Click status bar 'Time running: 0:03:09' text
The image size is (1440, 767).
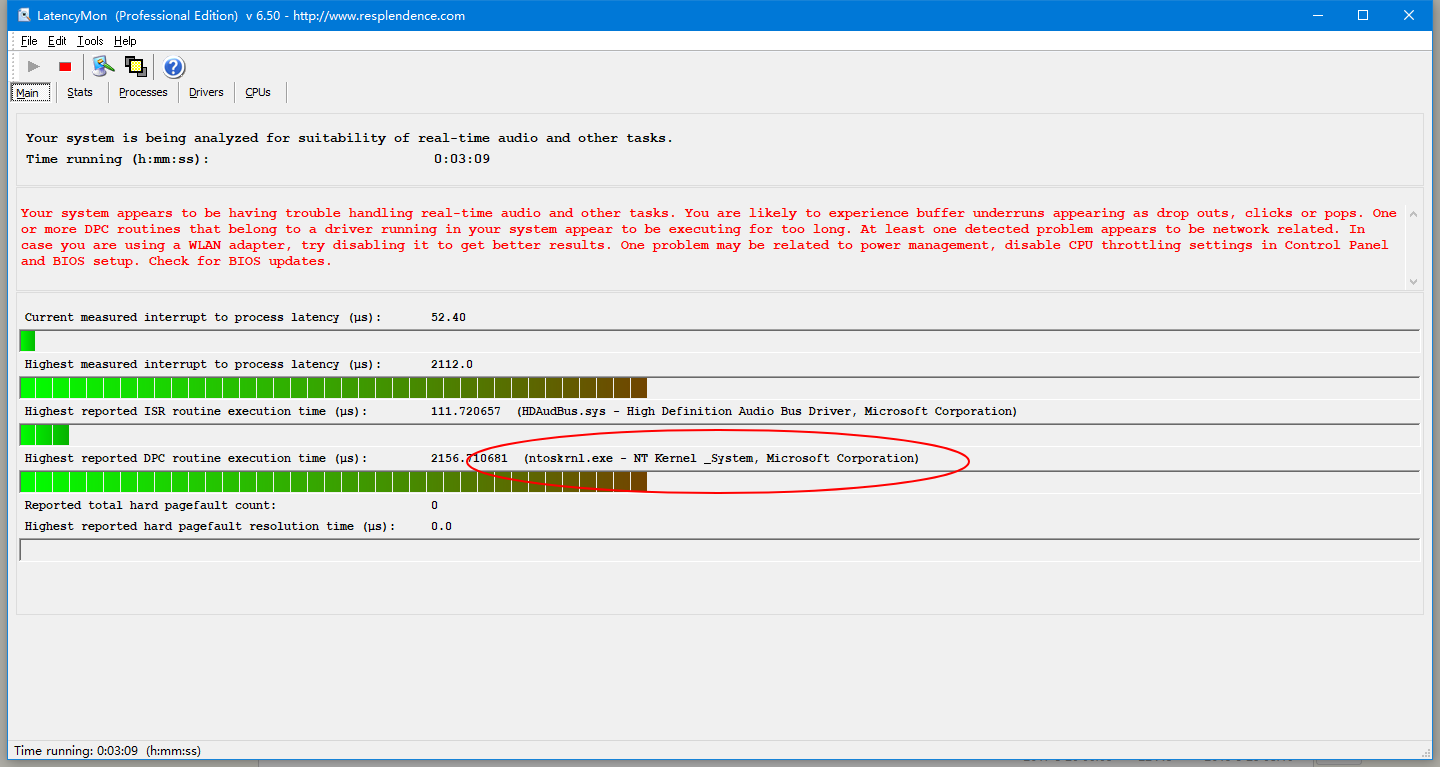[107, 751]
